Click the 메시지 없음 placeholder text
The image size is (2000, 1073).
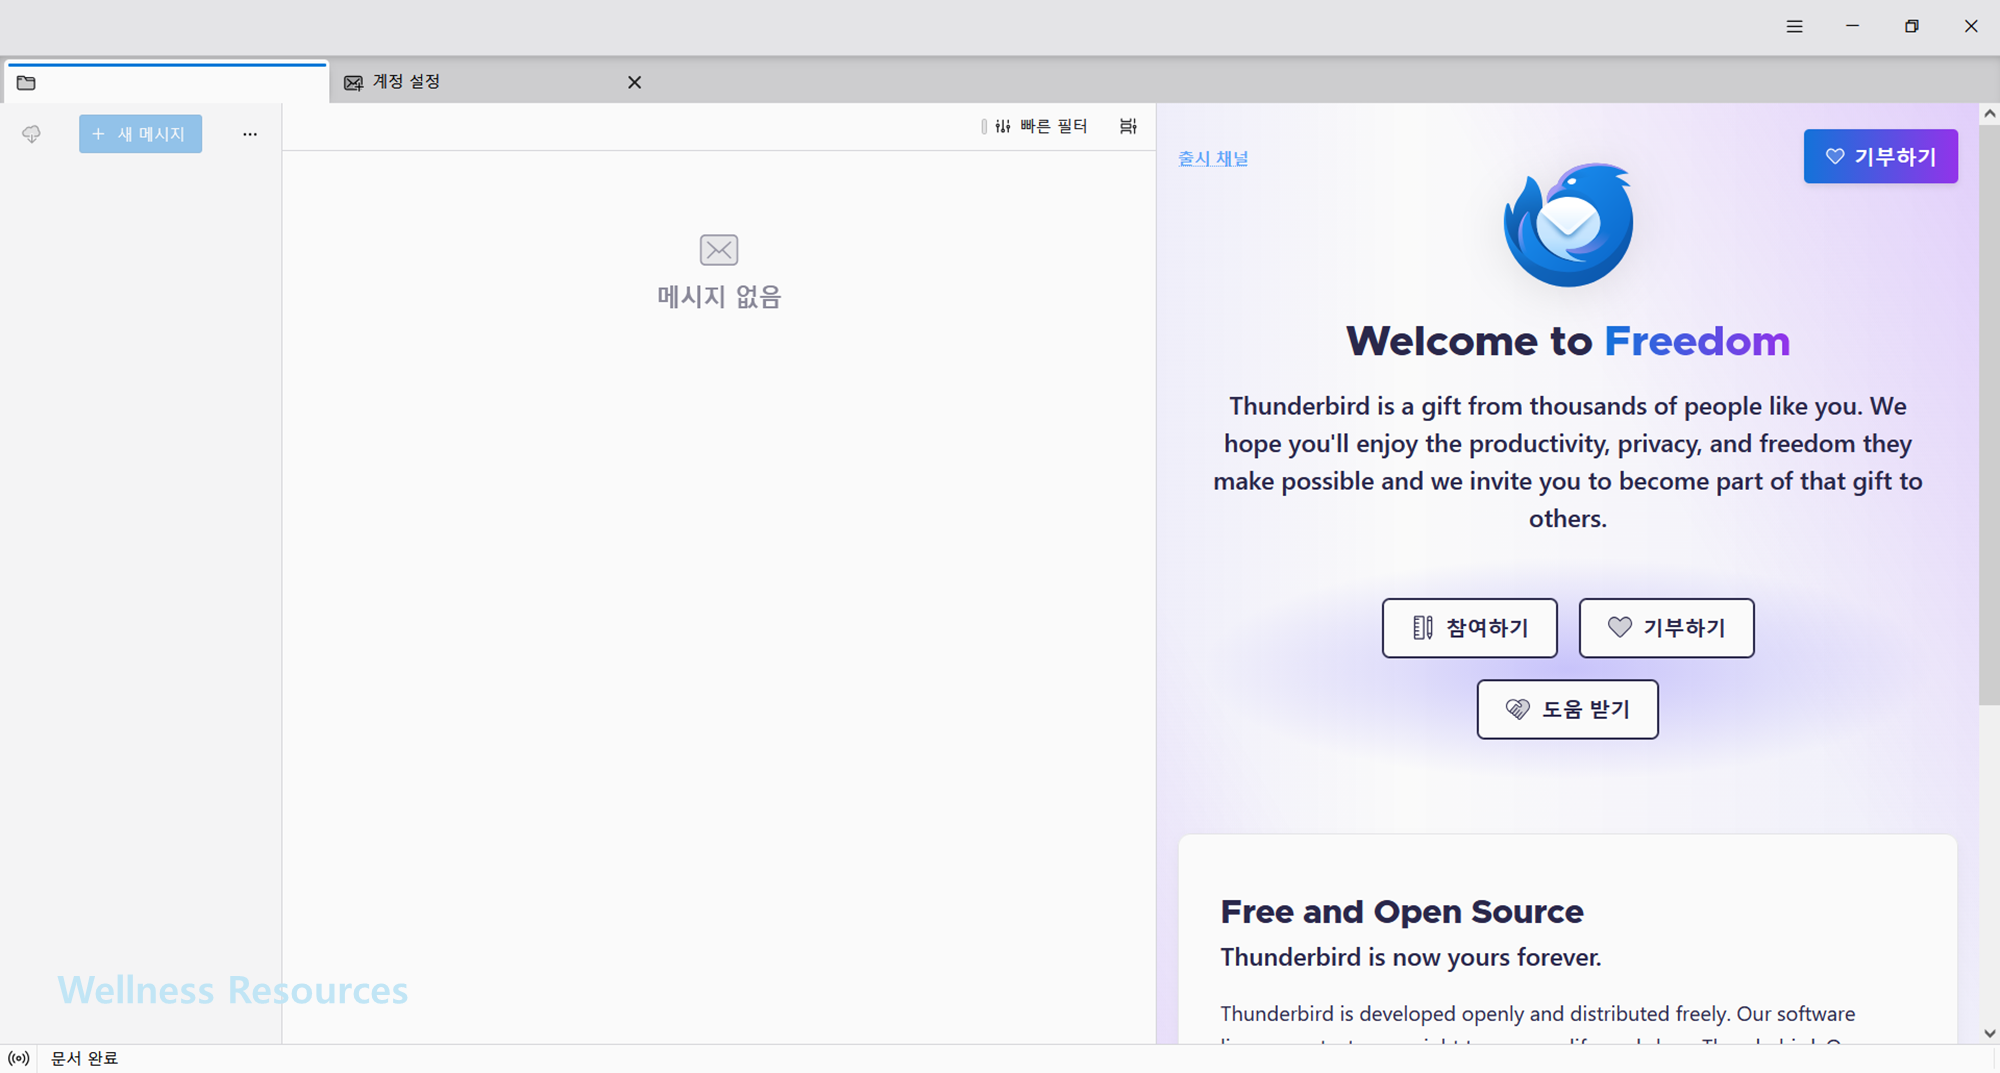click(x=719, y=296)
